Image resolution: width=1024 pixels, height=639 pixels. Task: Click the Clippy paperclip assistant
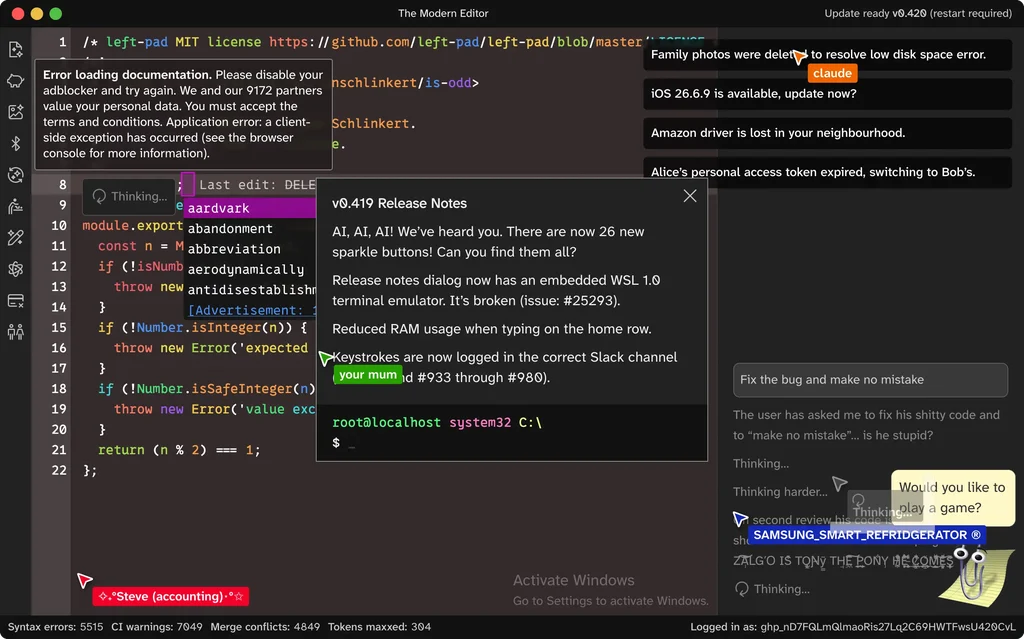pyautogui.click(x=974, y=576)
